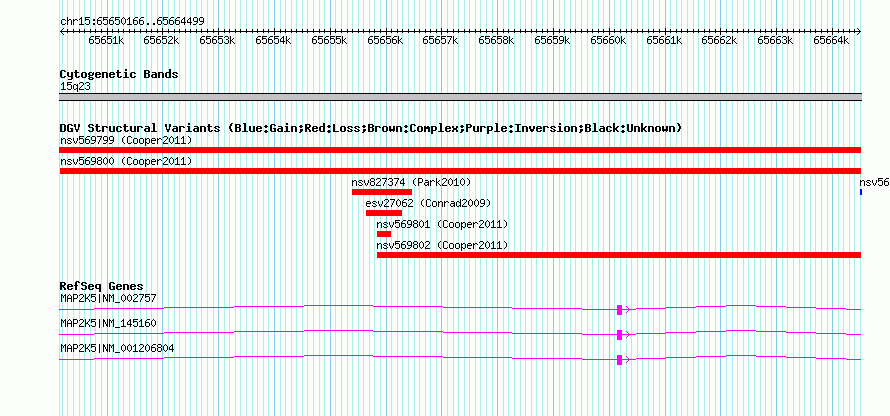Click the MAP2K5|NM_145160 gene label
This screenshot has height=416, width=890.
108,323
